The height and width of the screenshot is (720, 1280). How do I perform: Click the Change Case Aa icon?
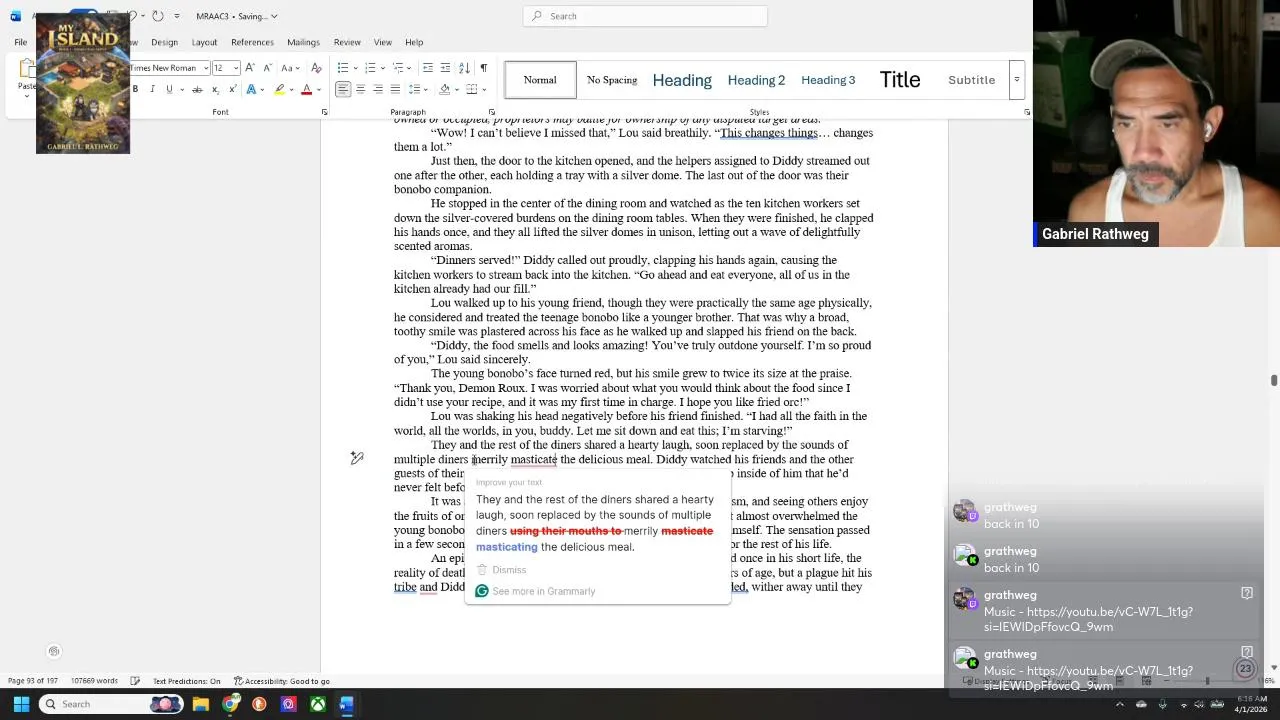[287, 68]
